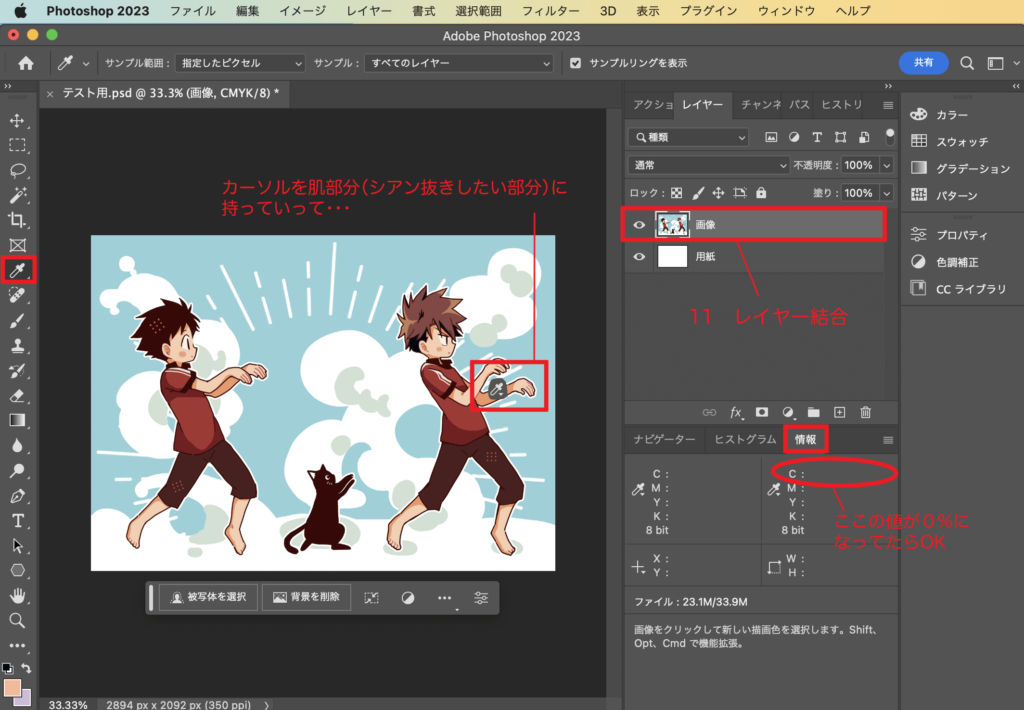This screenshot has height=710, width=1024.
Task: Create a new layer group folder
Action: (x=813, y=412)
